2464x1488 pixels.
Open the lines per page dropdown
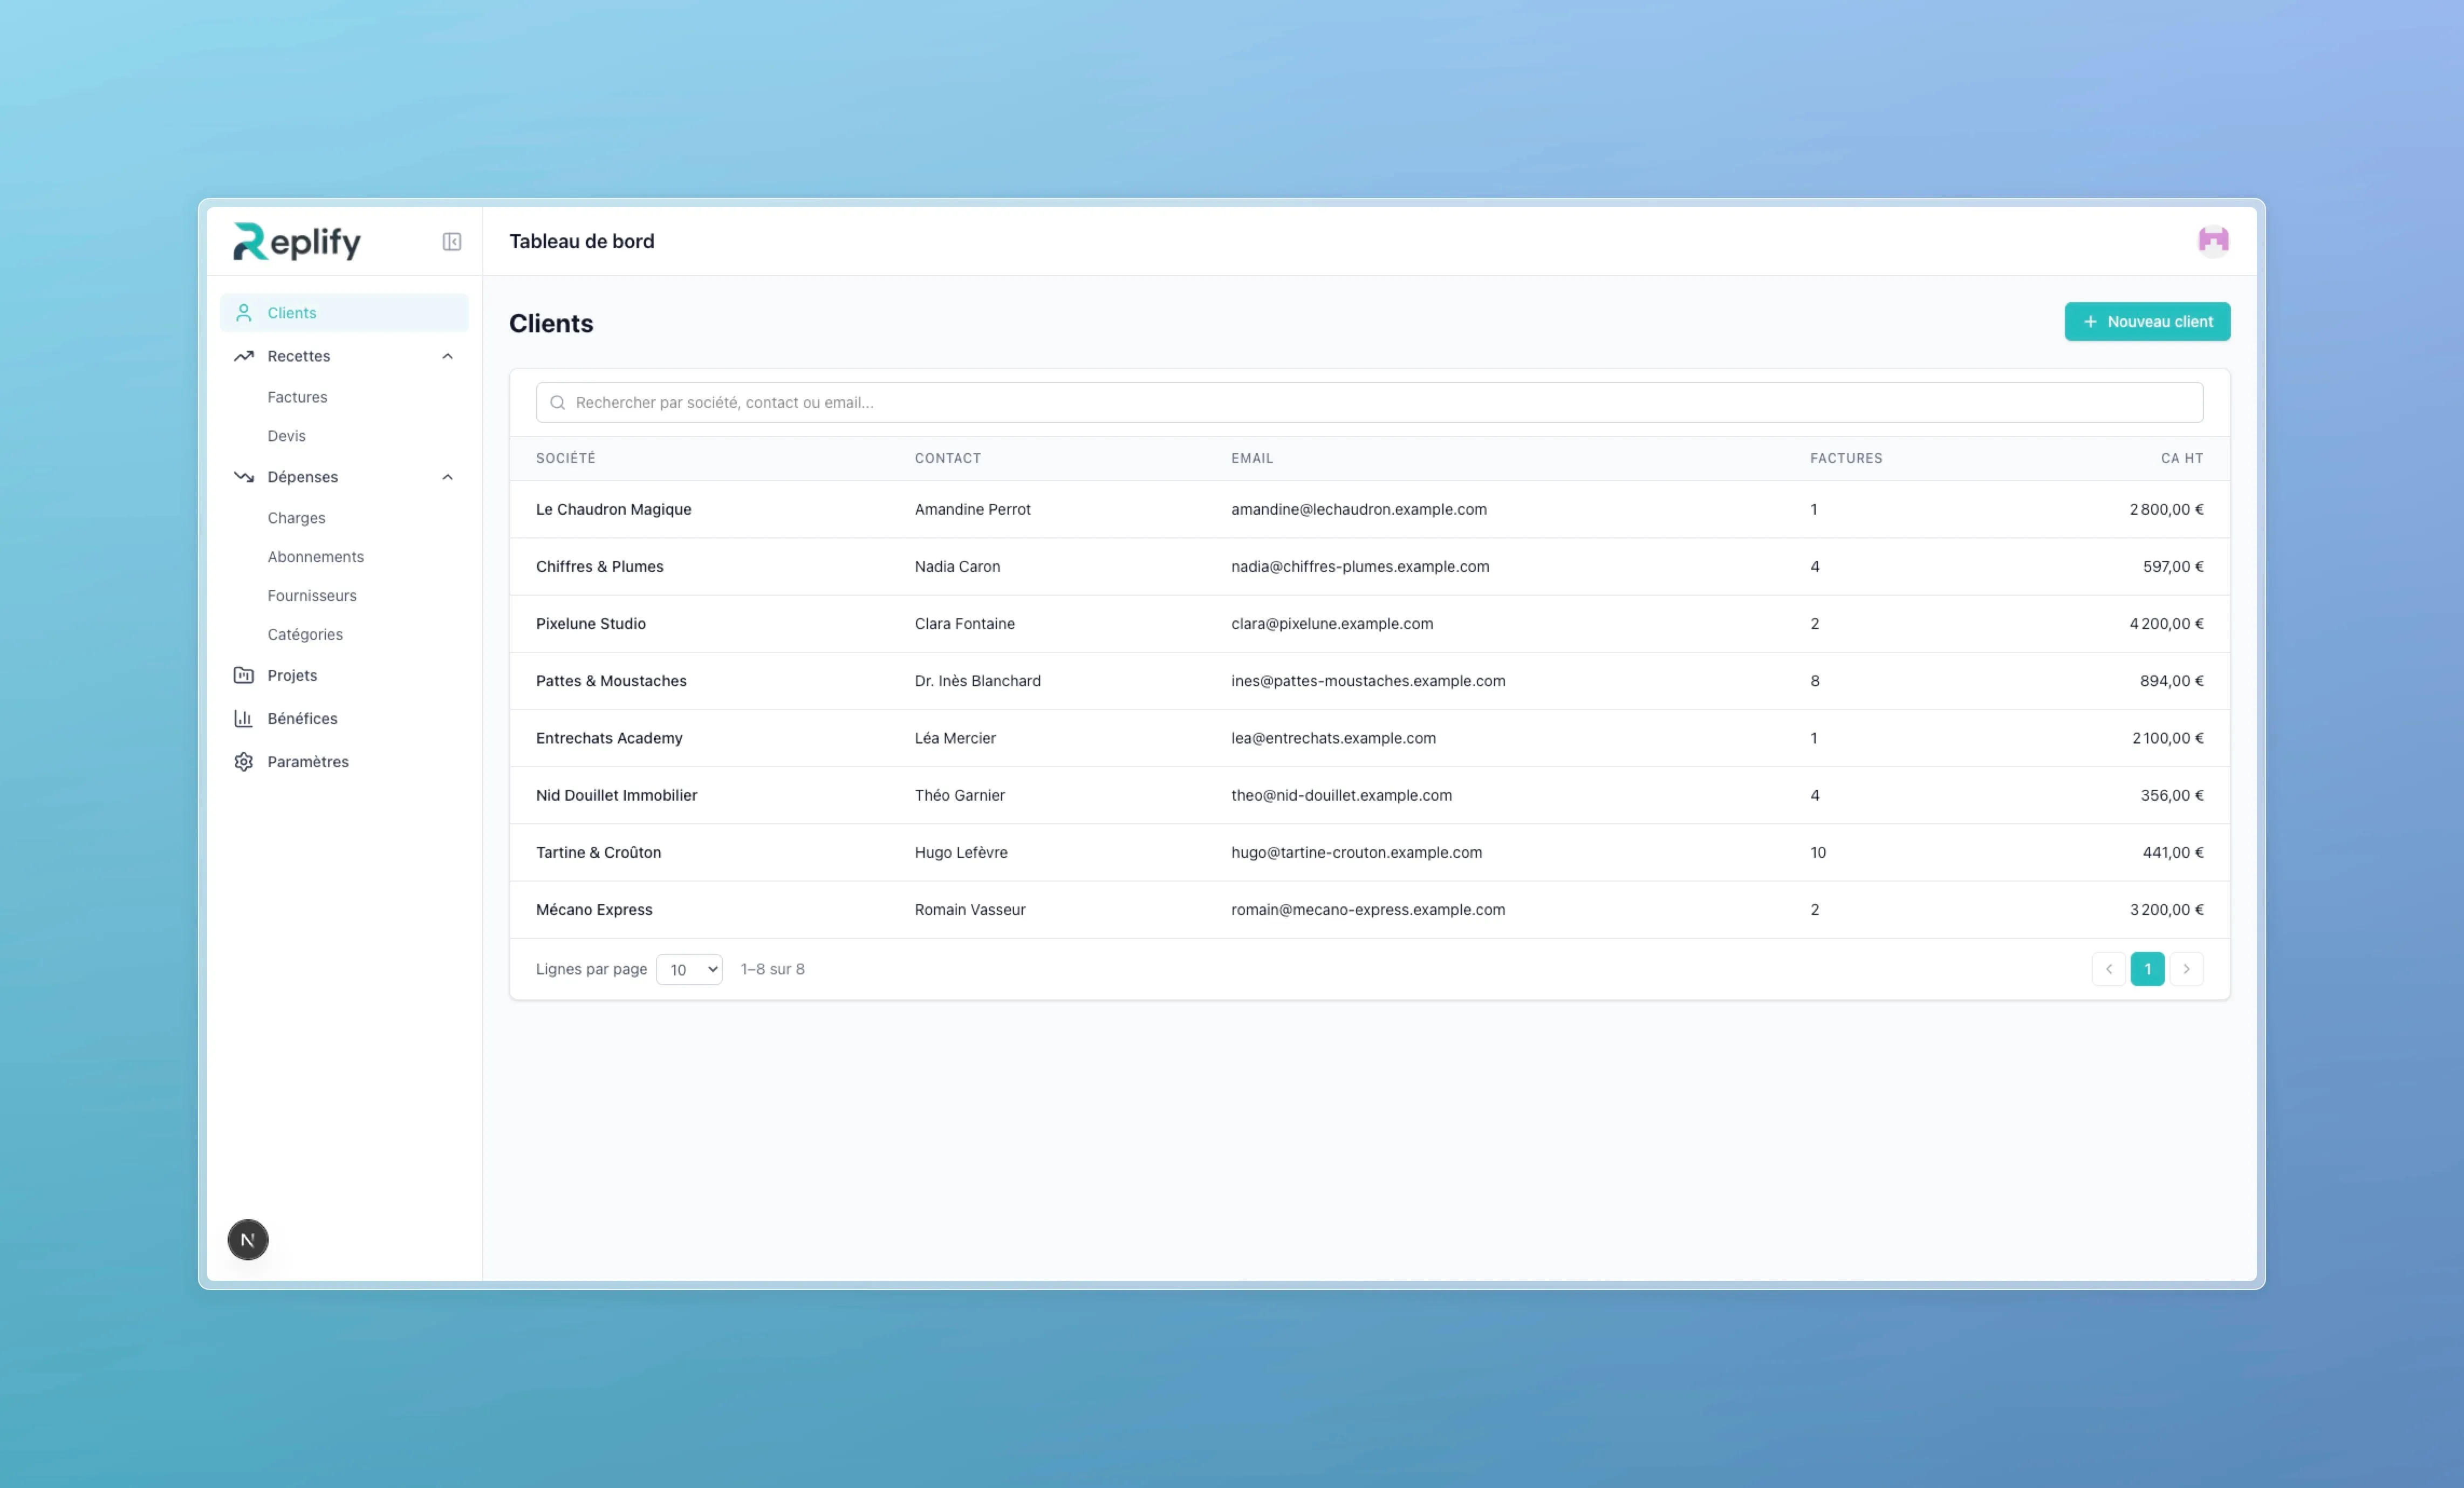point(689,970)
